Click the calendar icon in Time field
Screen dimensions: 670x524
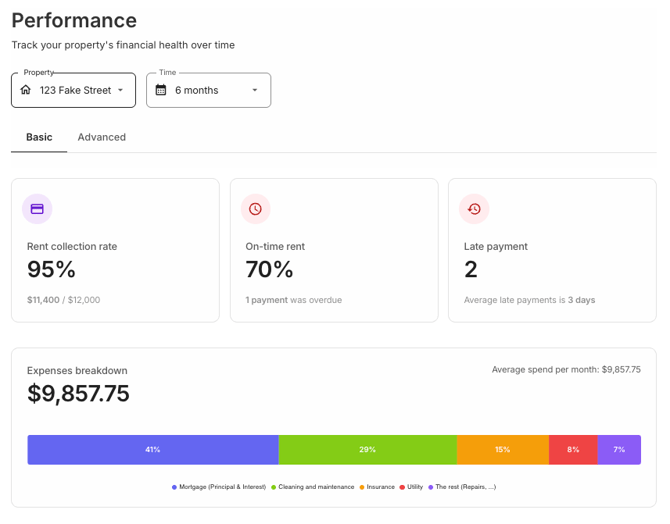[x=161, y=90]
